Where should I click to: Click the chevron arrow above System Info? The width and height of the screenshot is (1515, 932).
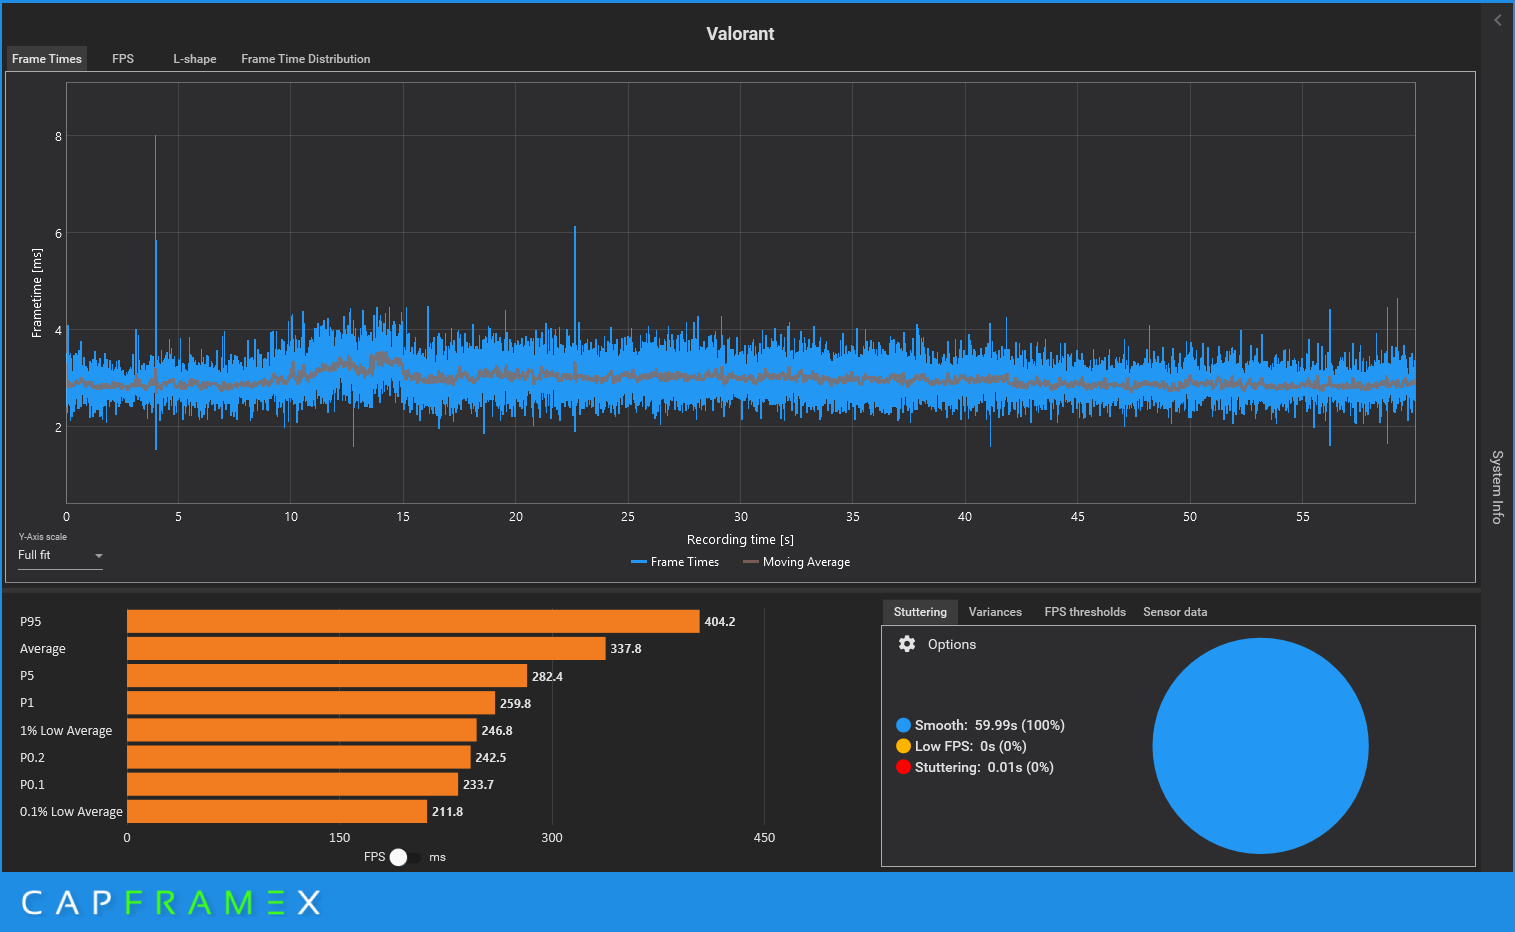1497,20
